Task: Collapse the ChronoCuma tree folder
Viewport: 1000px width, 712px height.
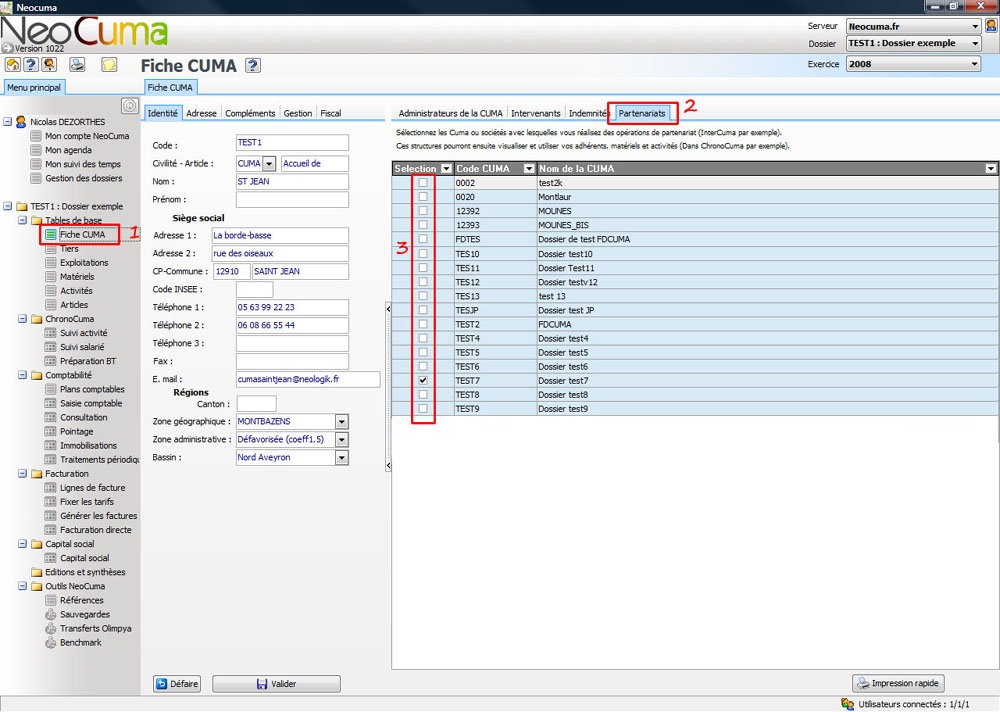Action: (22, 319)
